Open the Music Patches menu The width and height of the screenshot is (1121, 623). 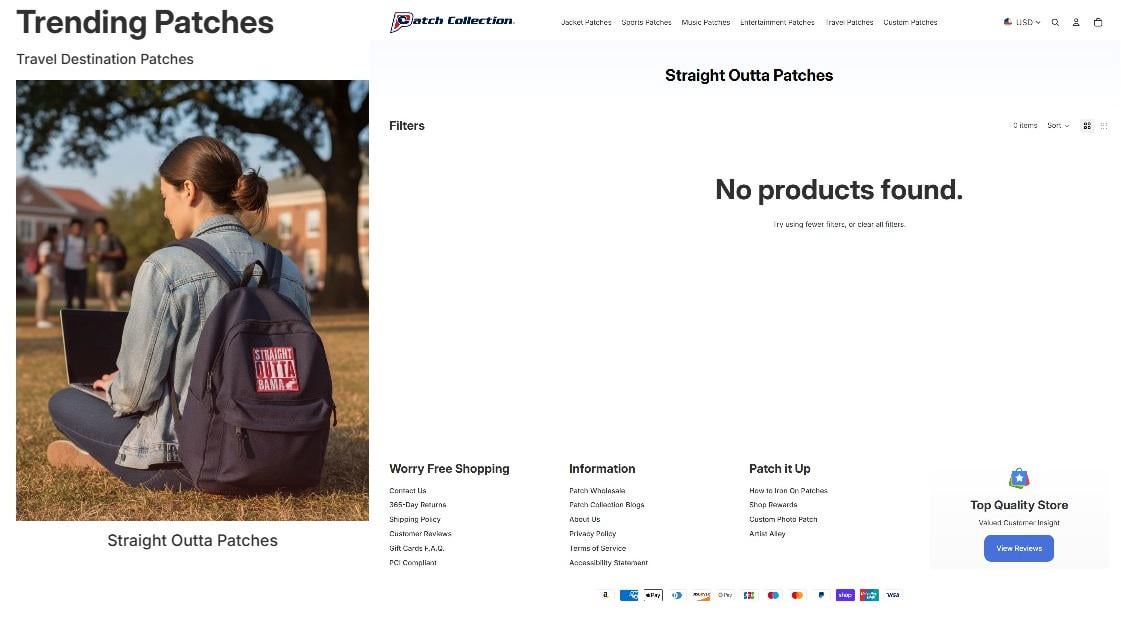click(706, 23)
